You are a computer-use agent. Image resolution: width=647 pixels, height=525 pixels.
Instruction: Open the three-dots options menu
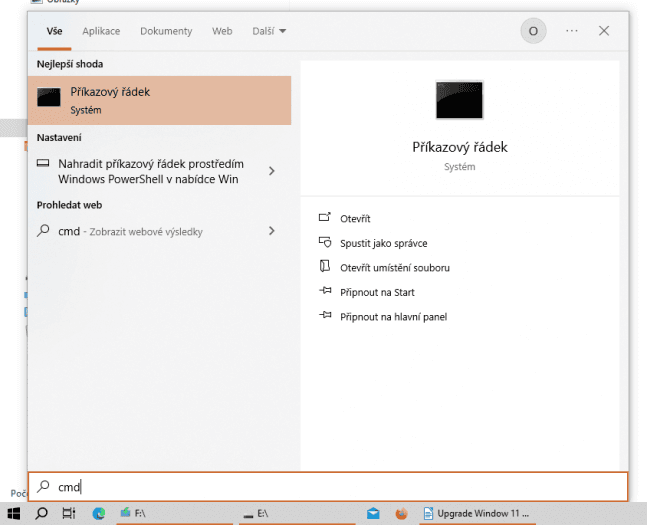coord(571,31)
